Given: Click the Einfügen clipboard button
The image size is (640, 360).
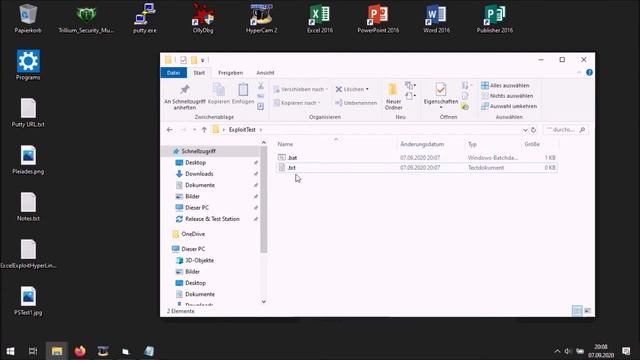Looking at the screenshot, I should [243, 94].
